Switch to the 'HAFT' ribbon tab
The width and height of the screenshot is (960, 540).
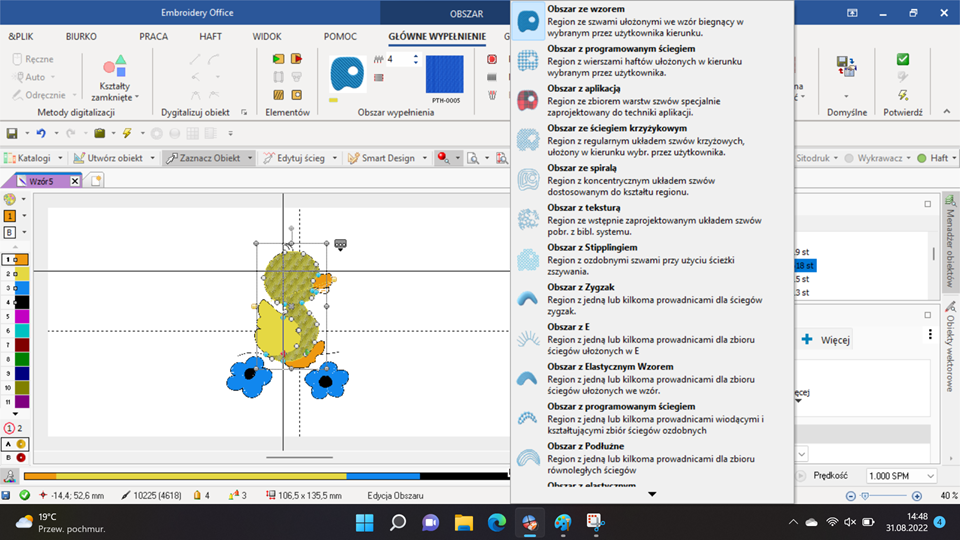210,36
